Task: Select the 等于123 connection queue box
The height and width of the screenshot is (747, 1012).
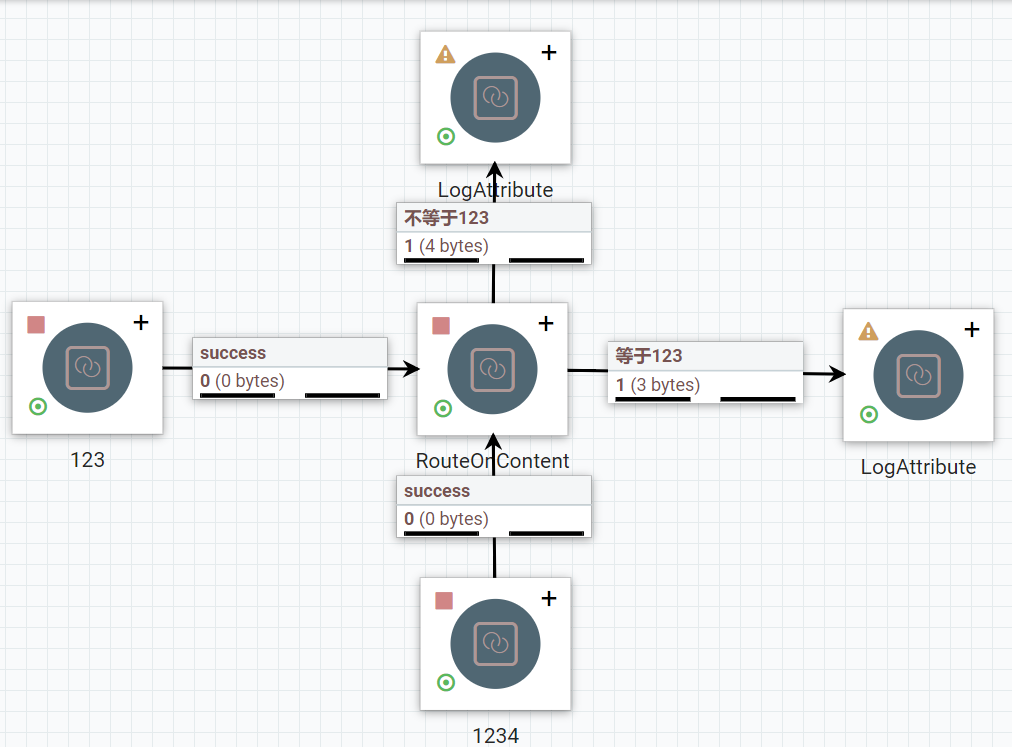Action: point(705,372)
